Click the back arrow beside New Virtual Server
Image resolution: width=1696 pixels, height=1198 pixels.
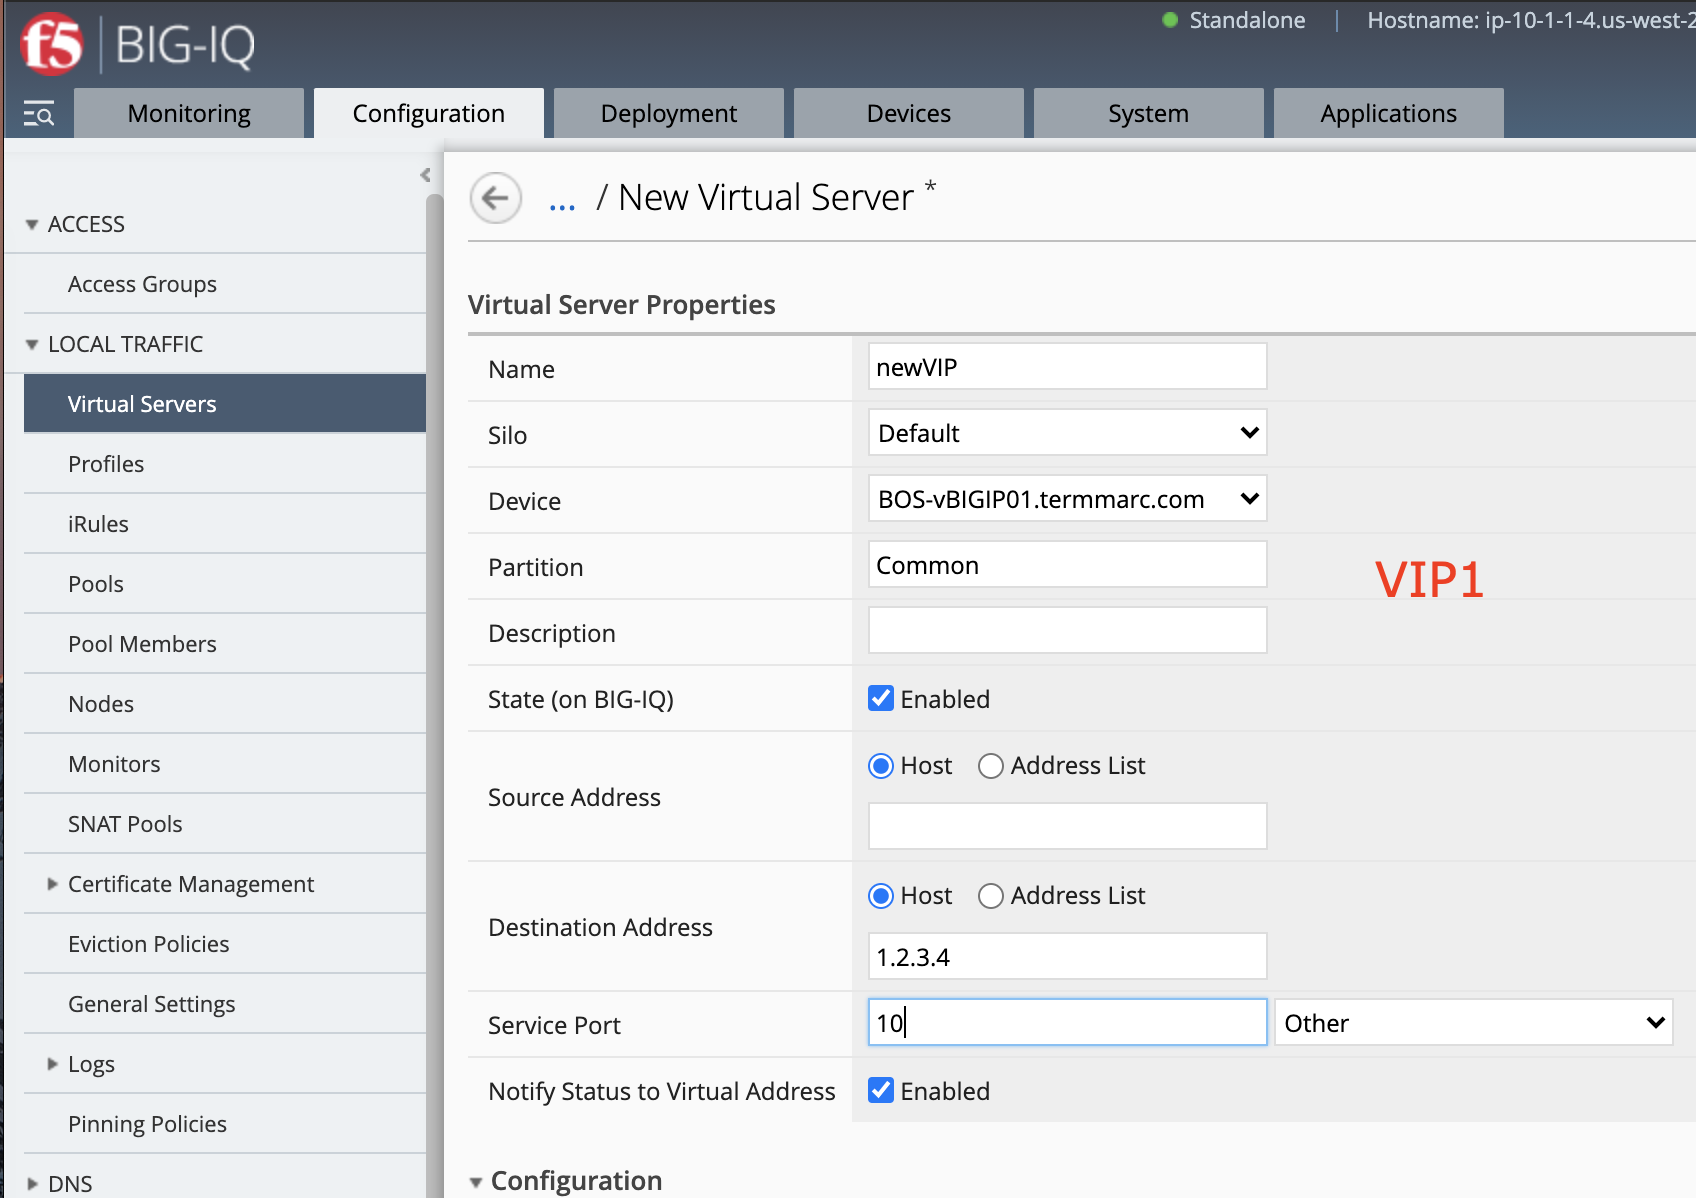click(495, 198)
